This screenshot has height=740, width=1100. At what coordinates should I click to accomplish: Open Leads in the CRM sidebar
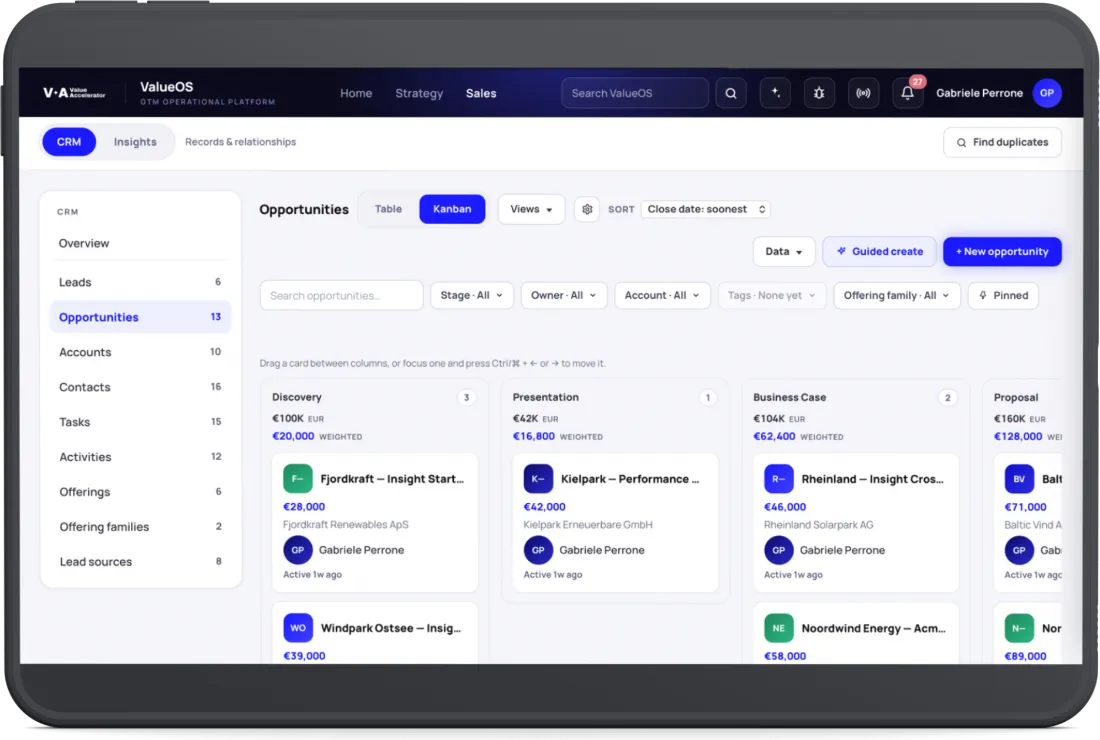(x=140, y=282)
